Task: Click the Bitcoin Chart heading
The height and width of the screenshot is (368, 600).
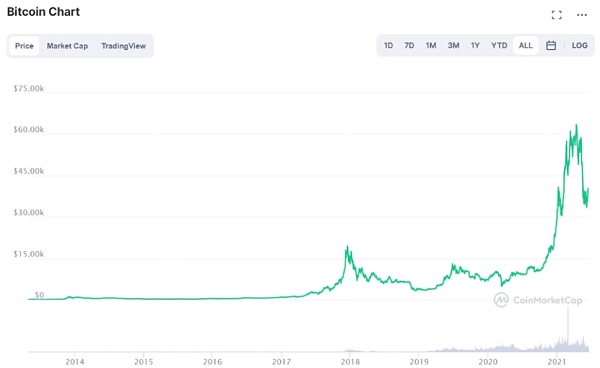Action: point(43,12)
